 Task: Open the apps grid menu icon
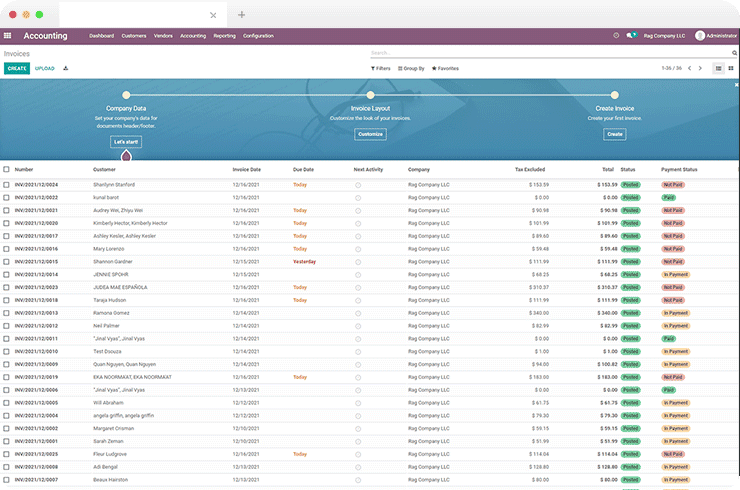coord(8,36)
